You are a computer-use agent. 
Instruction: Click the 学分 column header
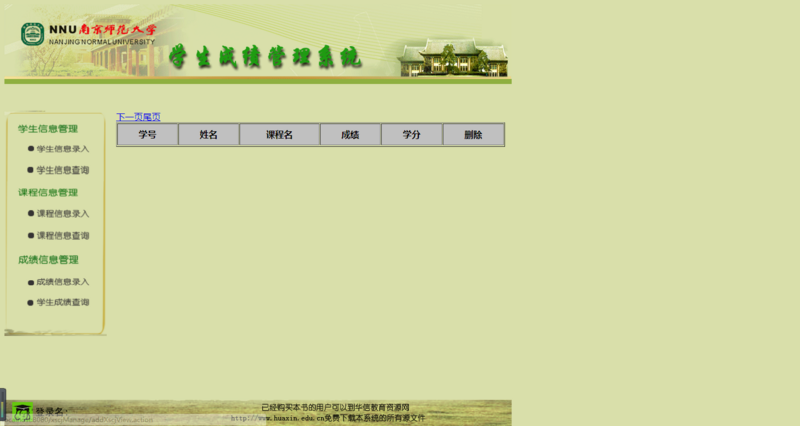coord(412,135)
